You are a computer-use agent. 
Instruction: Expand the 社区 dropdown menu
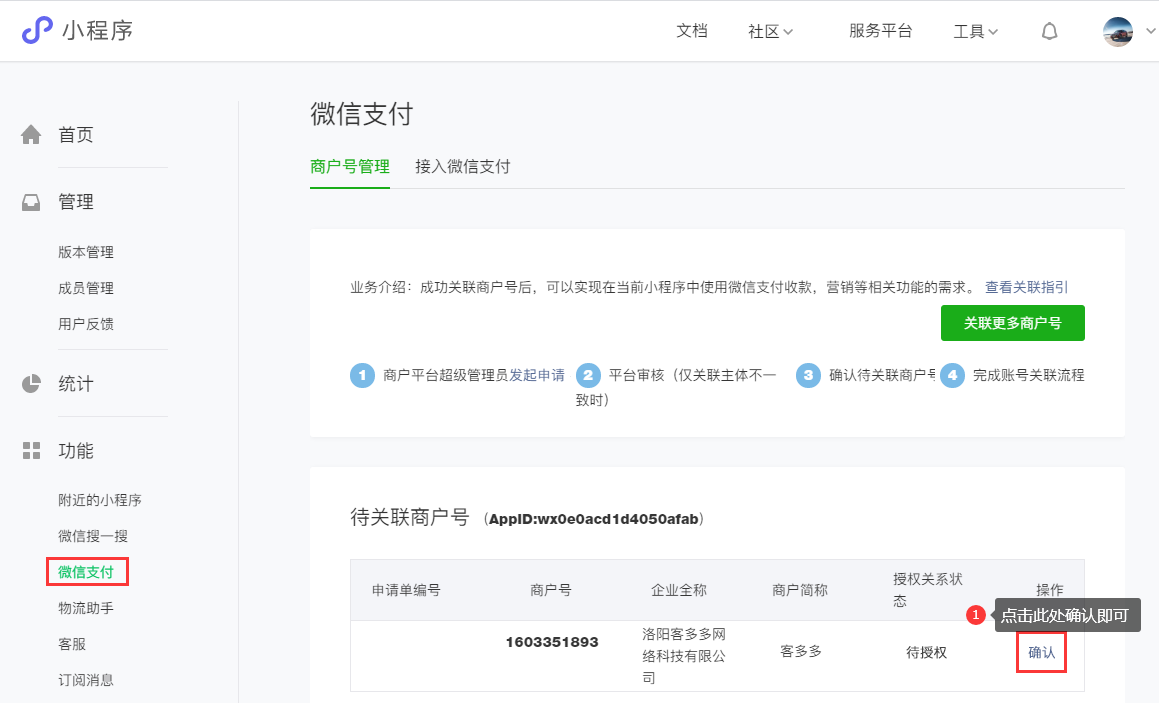(x=770, y=31)
